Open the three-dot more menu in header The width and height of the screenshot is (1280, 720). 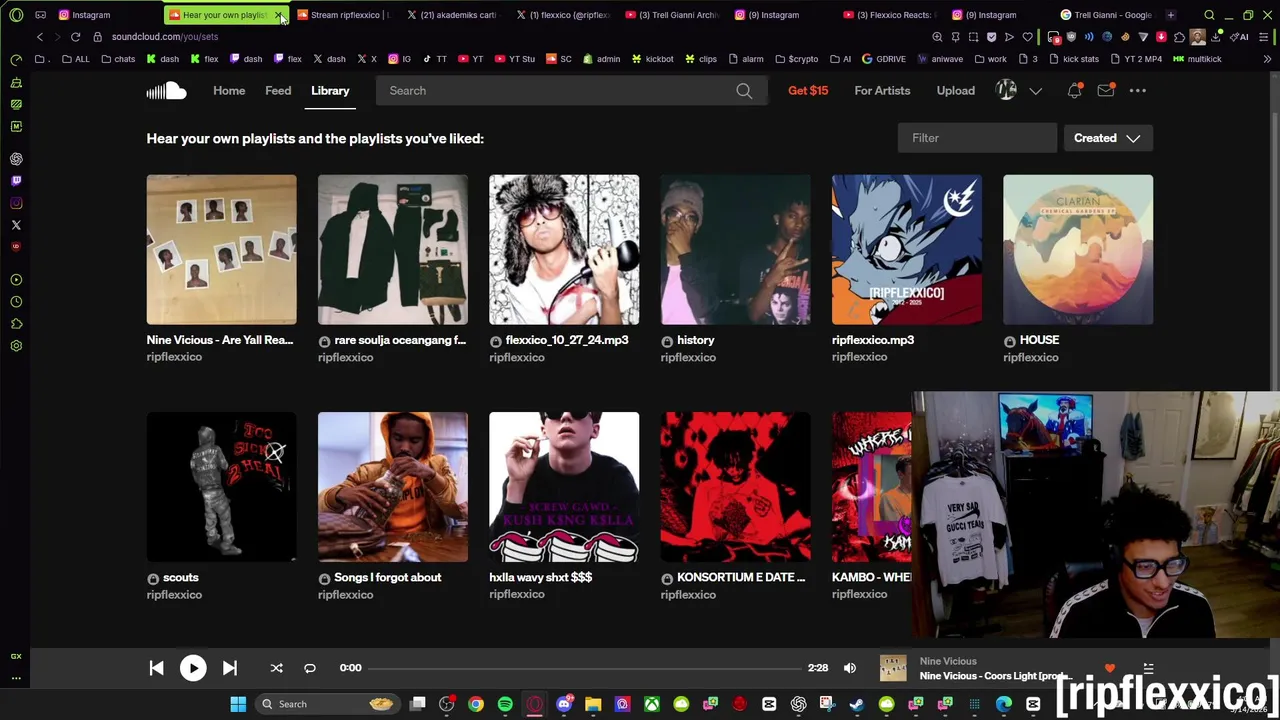(x=1138, y=91)
